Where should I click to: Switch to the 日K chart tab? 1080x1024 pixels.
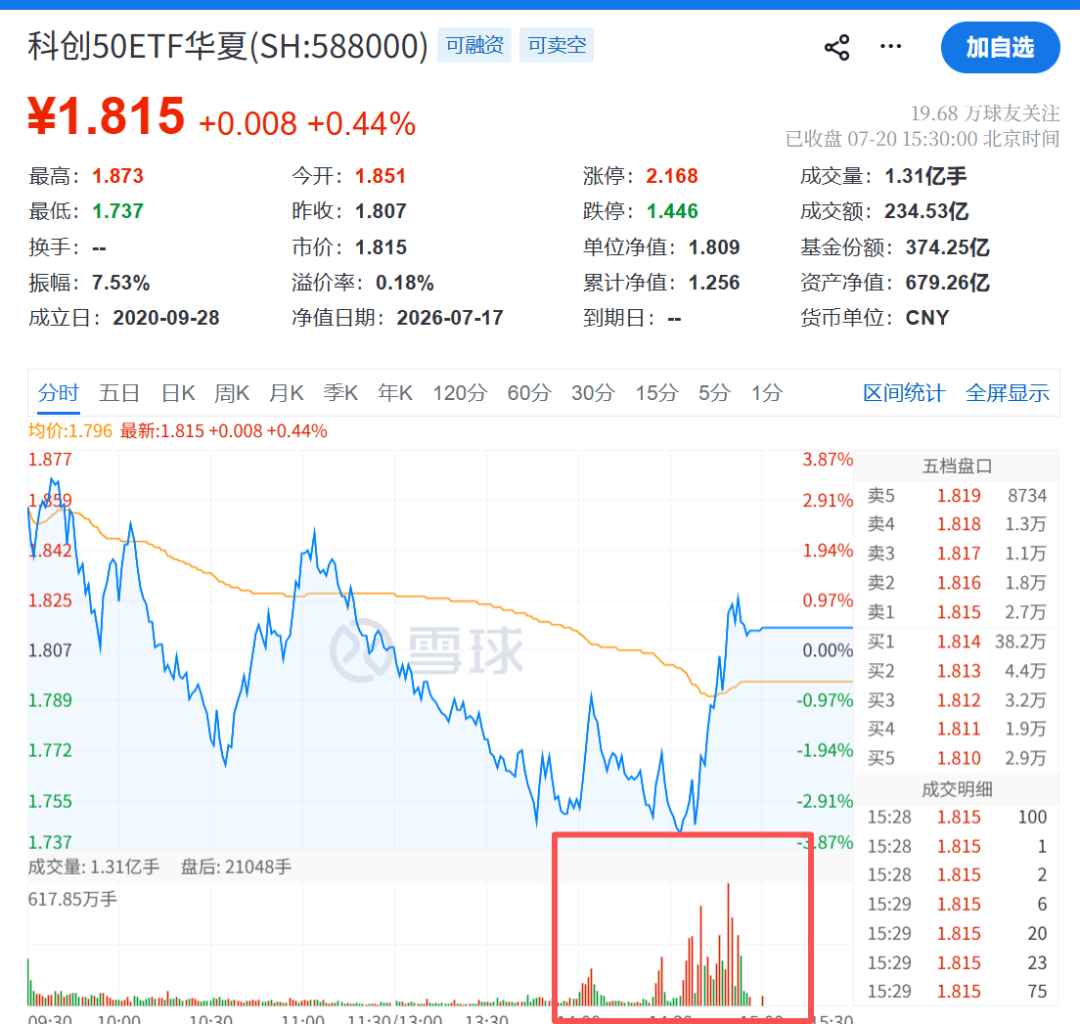(178, 393)
